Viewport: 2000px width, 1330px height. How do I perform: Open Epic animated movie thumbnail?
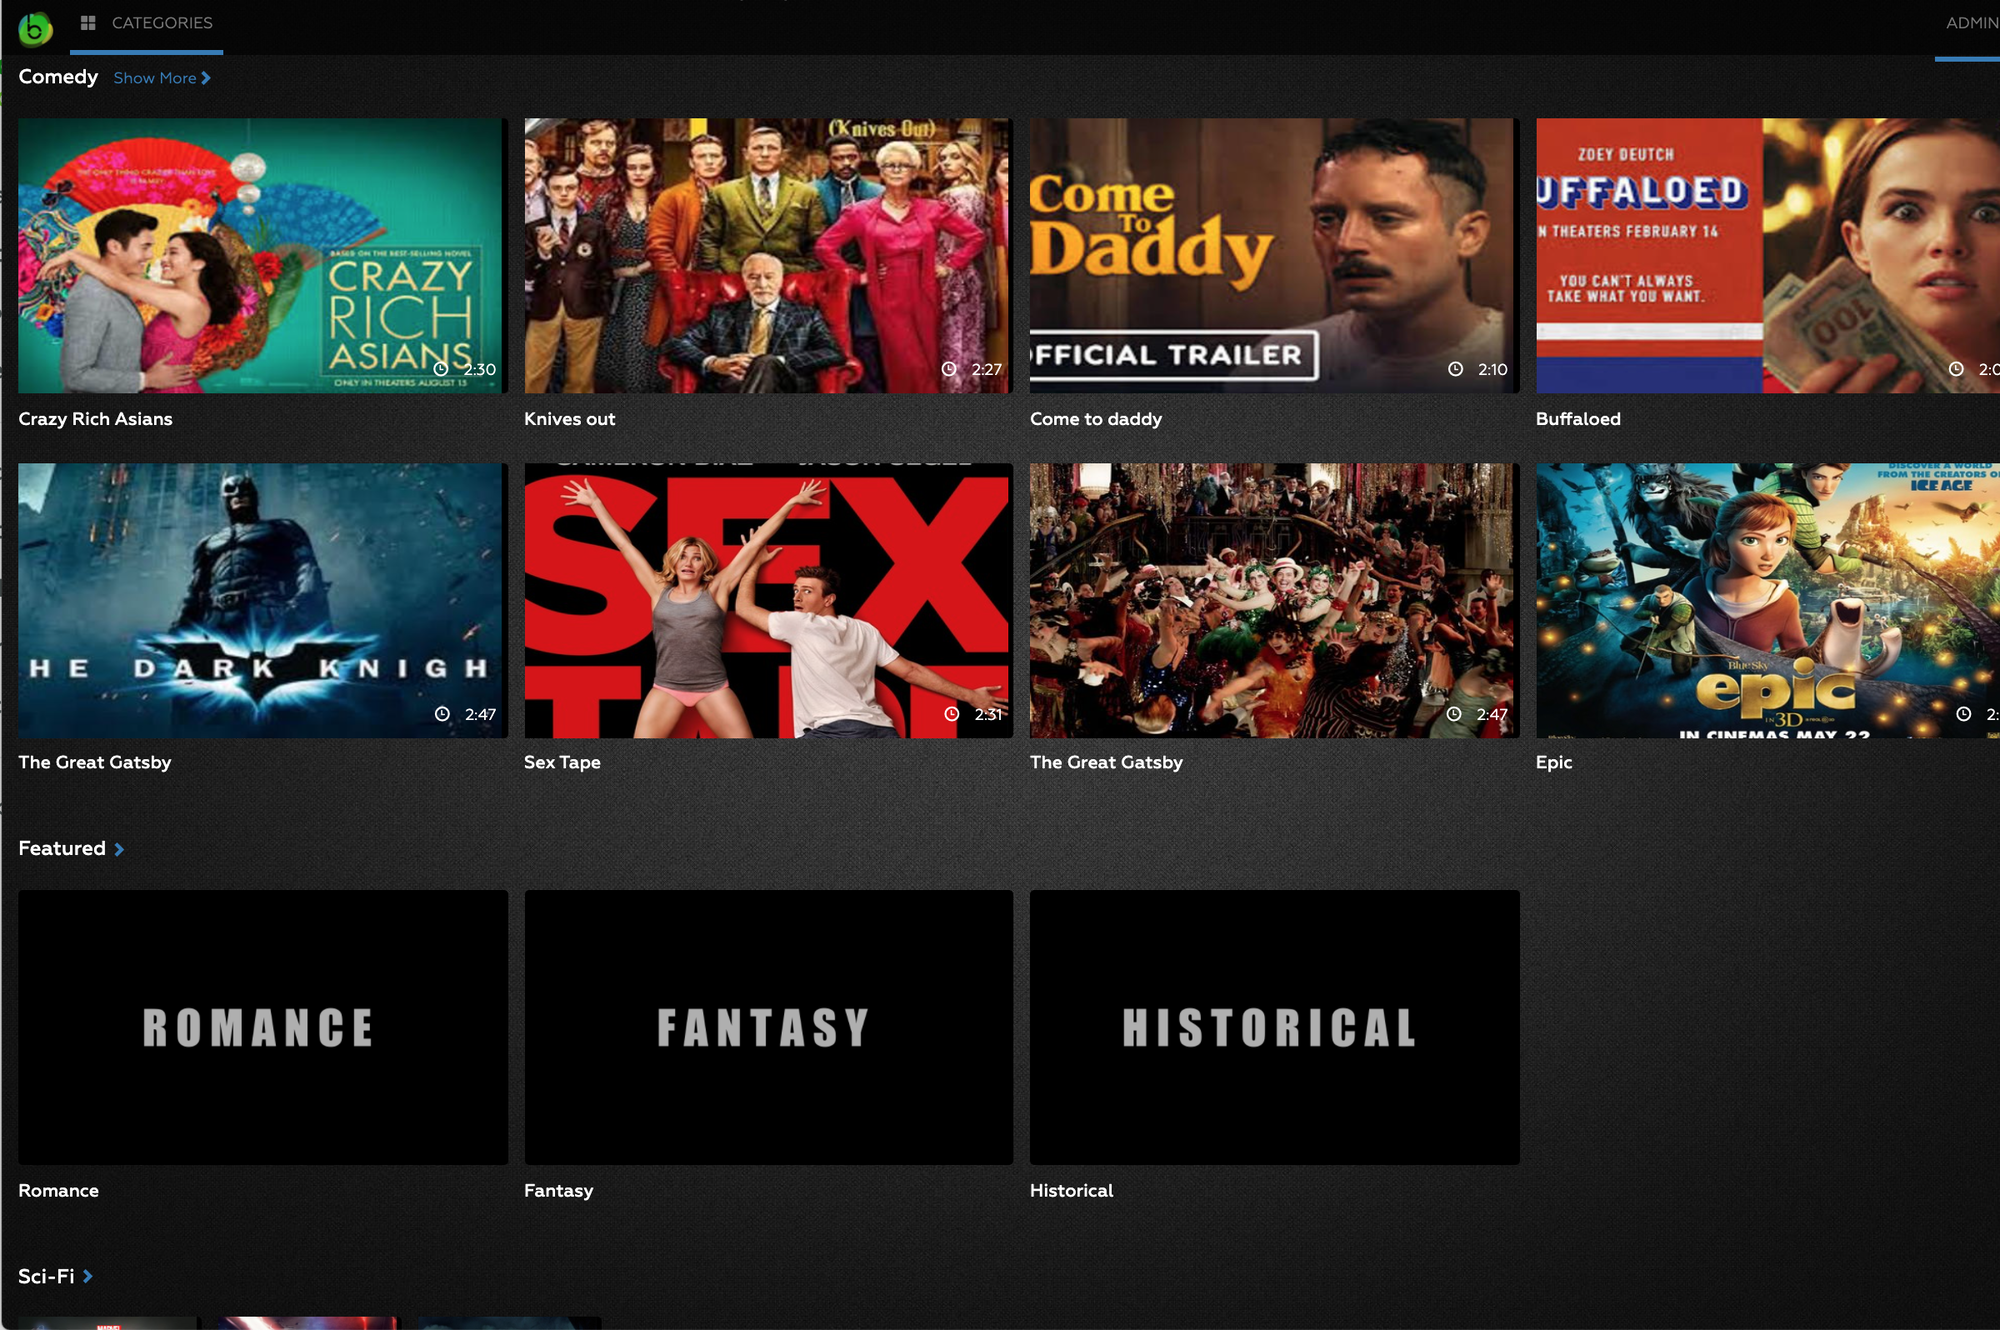coord(1768,600)
